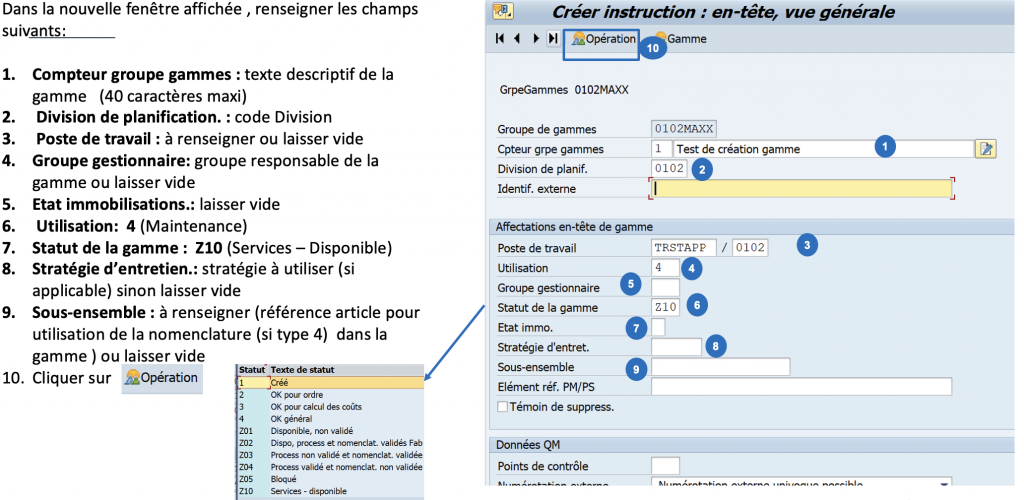Screen dimensions: 1024x500
Task: Focus the Stratégie d'entret. field
Action: click(676, 347)
